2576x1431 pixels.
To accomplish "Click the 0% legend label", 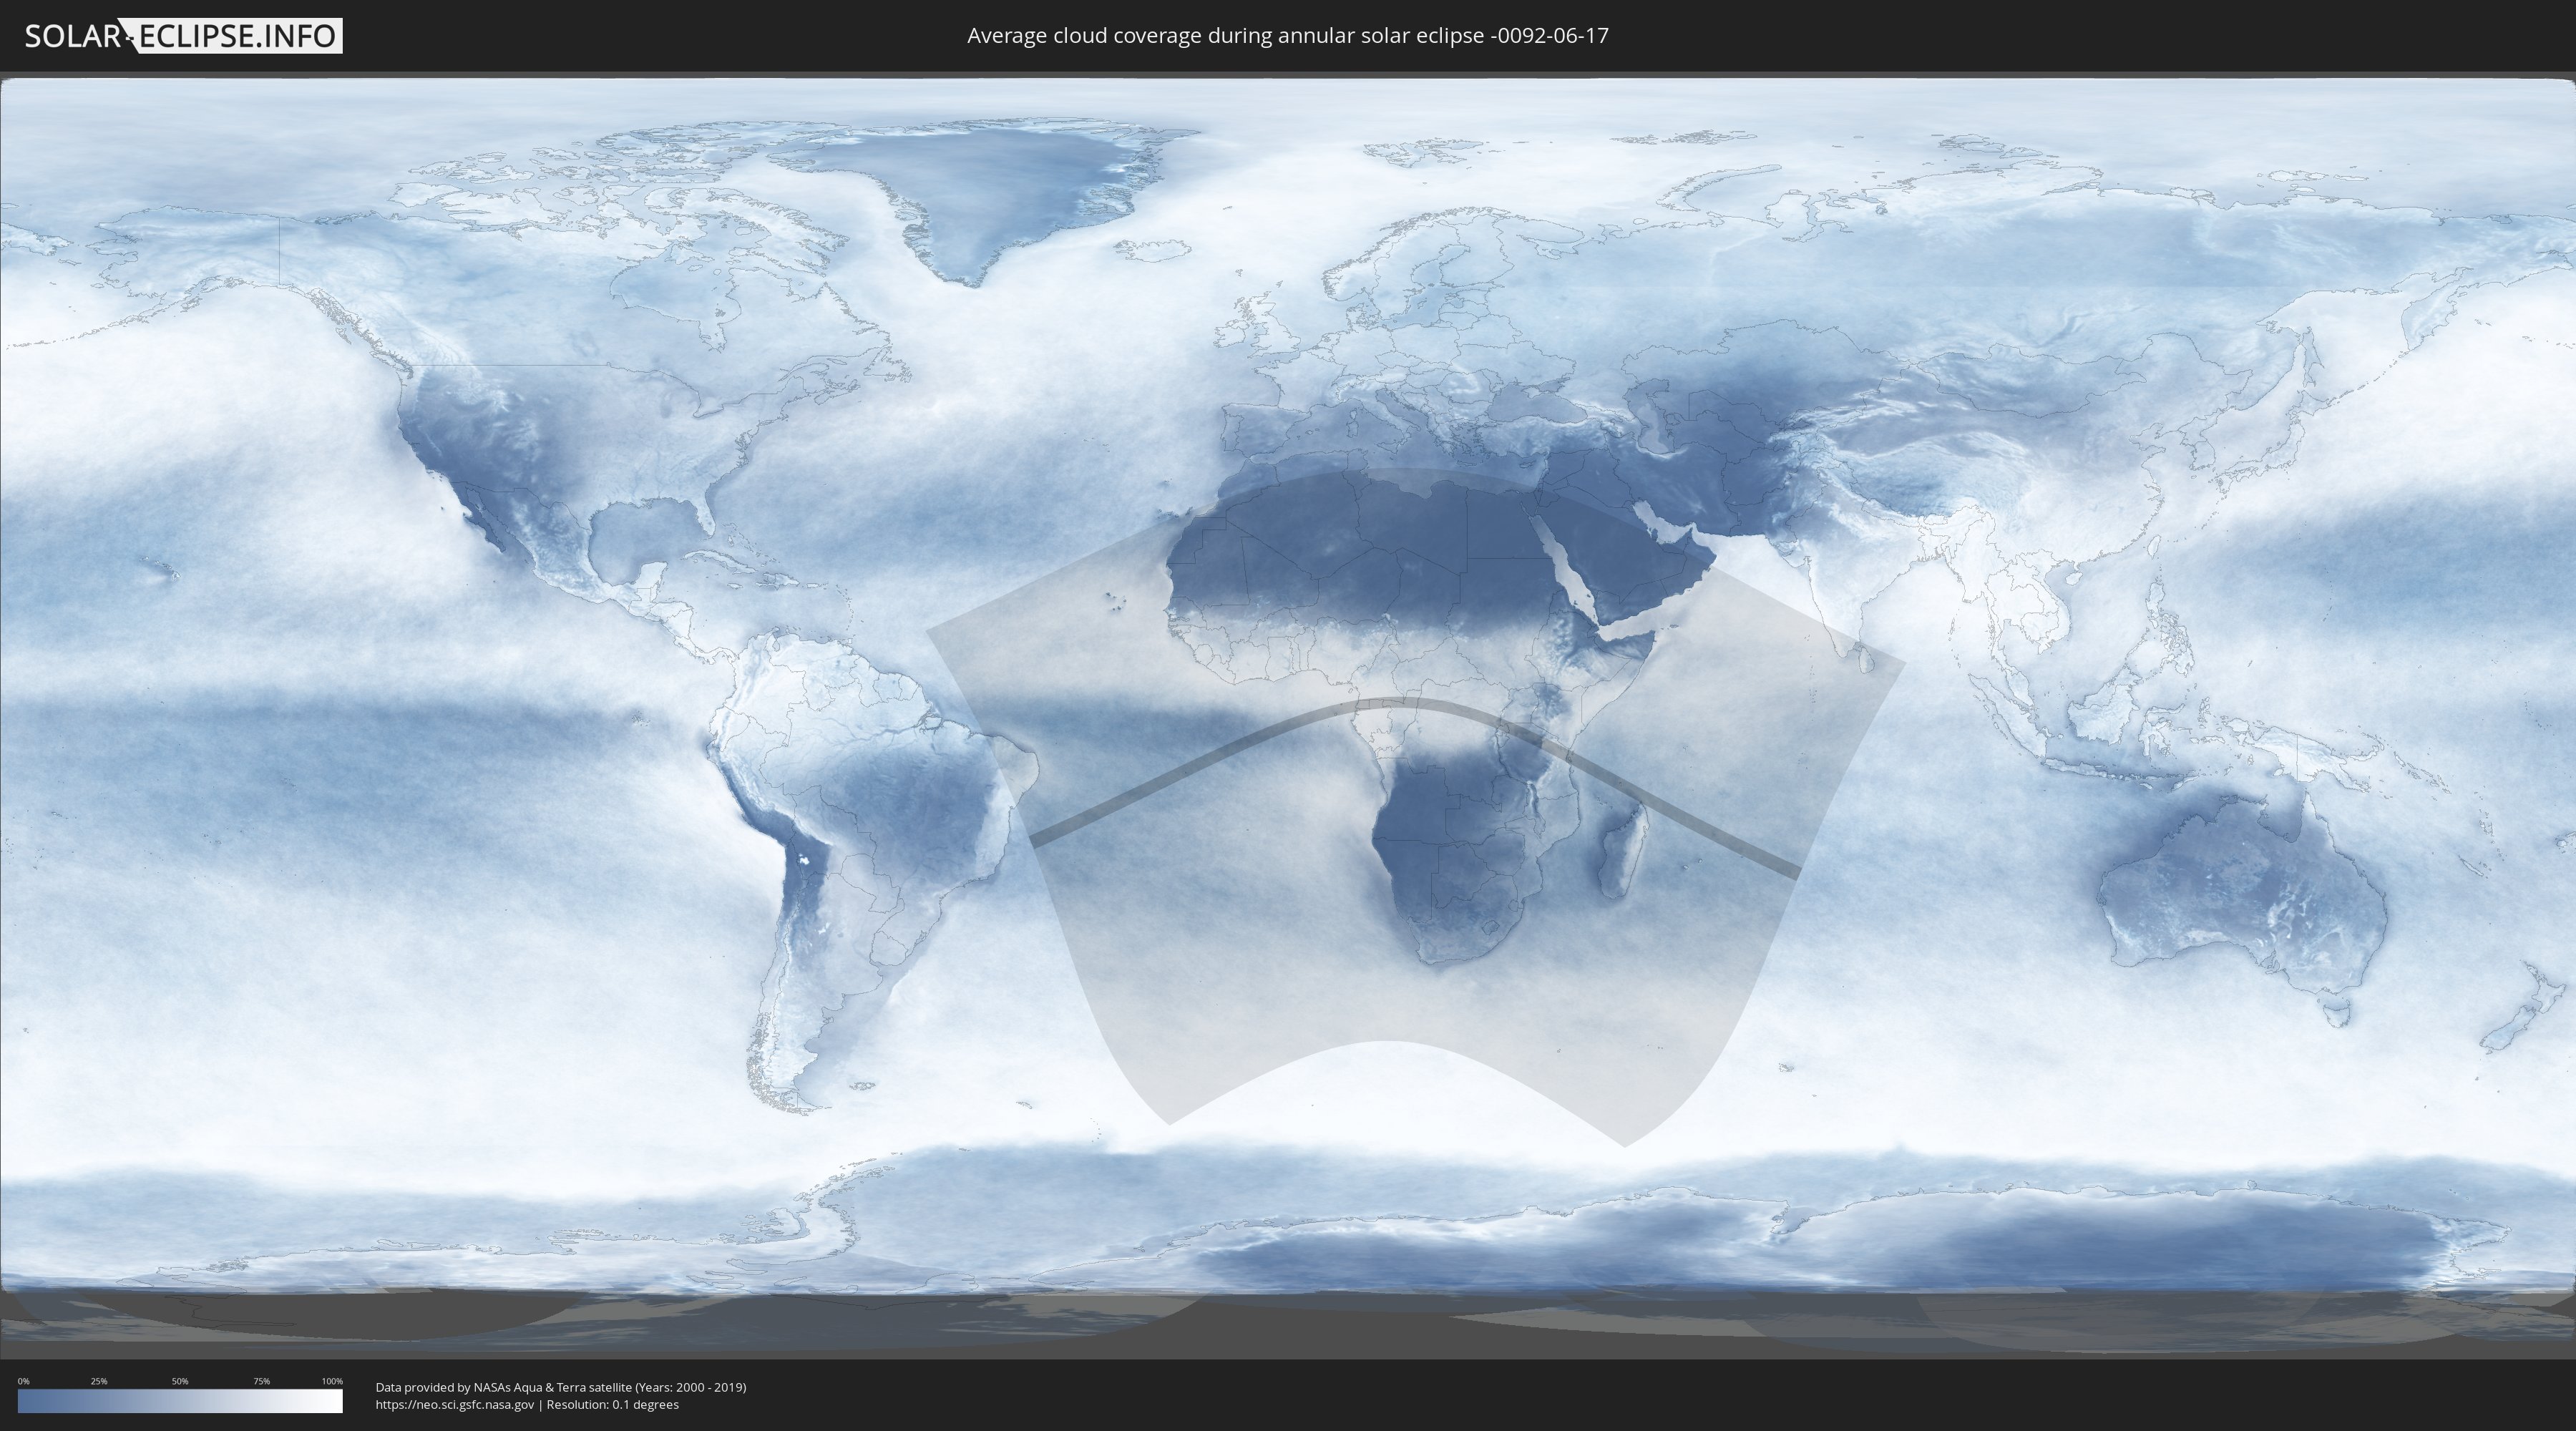I will point(24,1381).
